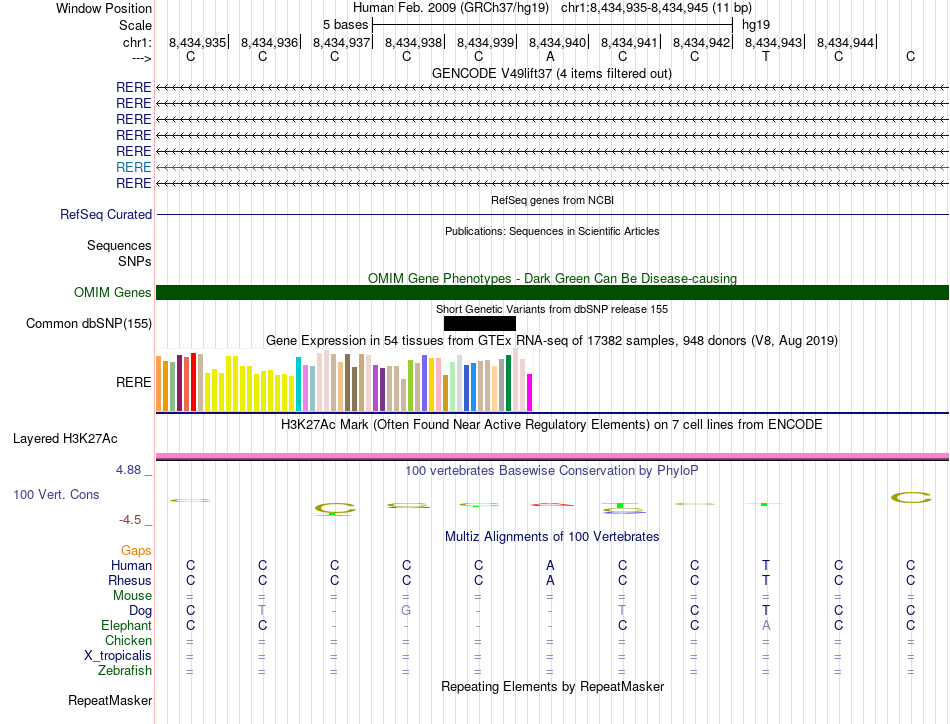Screen dimensions: 950x724
Task: Click the pink H3K27Ac signal band
Action: tap(552, 456)
